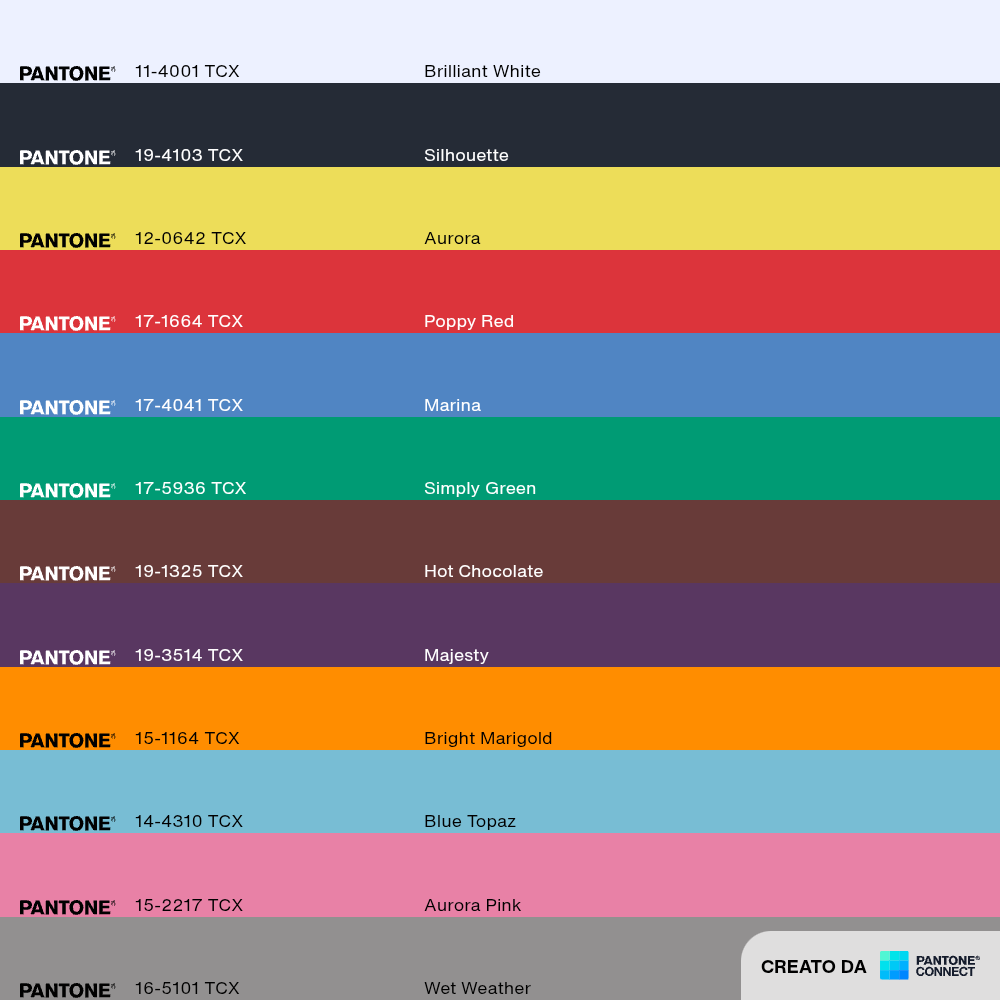Click the Pantone logo in Blue Topaz row
1000x1000 pixels.
[x=67, y=823]
